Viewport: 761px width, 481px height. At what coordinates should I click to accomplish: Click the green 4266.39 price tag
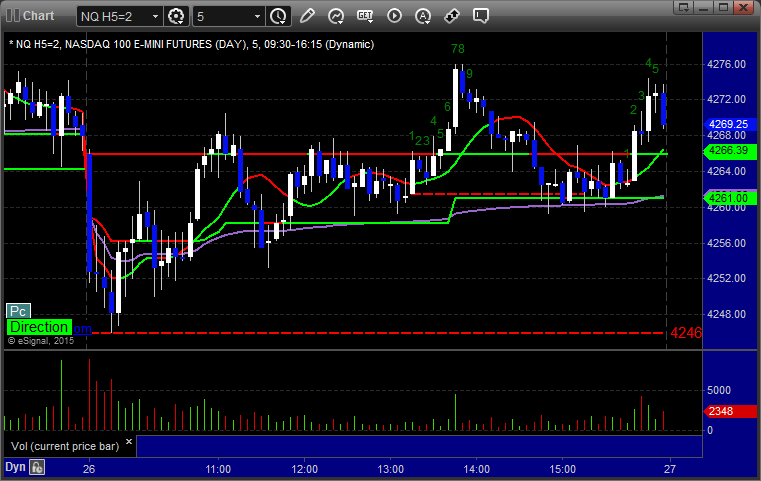pyautogui.click(x=730, y=151)
